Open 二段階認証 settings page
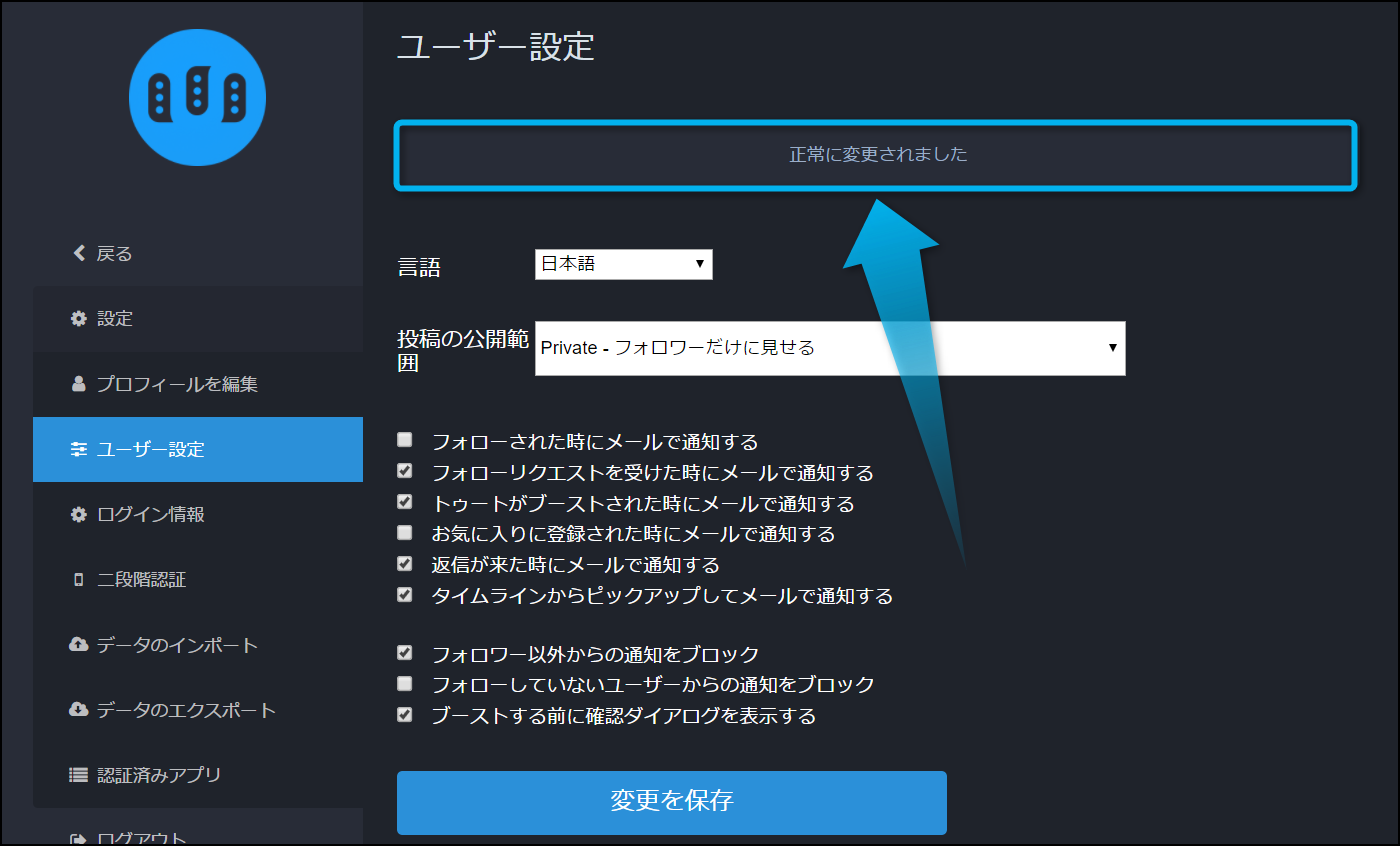The image size is (1400, 846). click(x=141, y=580)
